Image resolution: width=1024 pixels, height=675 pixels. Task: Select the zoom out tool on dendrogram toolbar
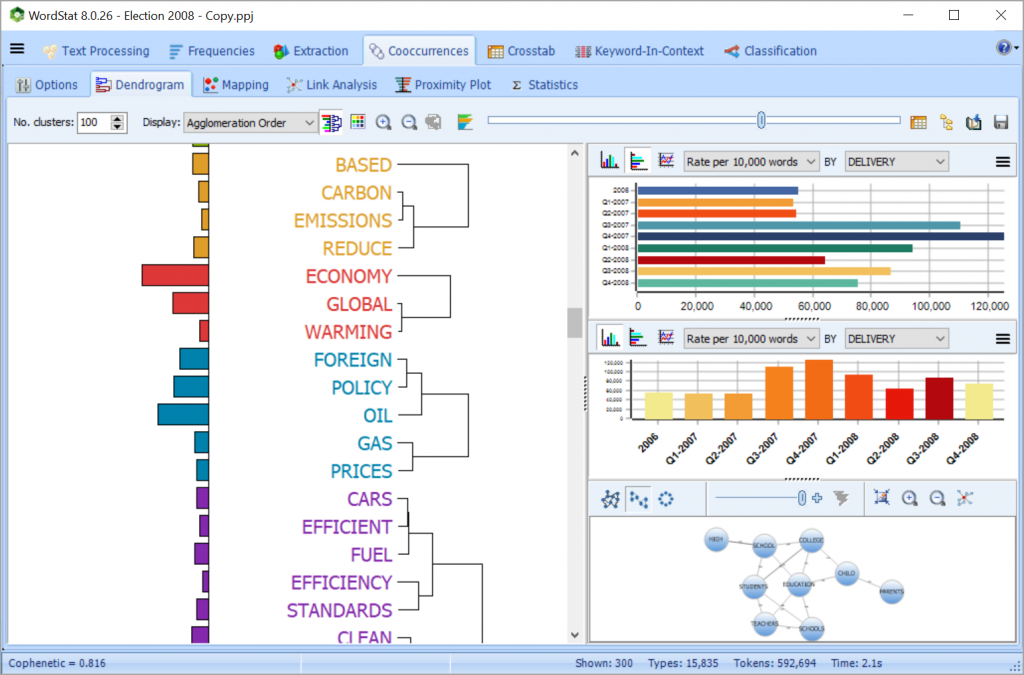(x=408, y=121)
